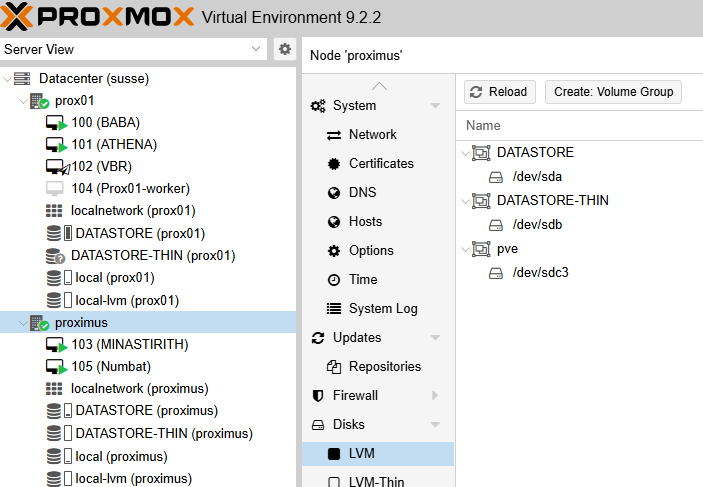Click the Reload button

[499, 92]
